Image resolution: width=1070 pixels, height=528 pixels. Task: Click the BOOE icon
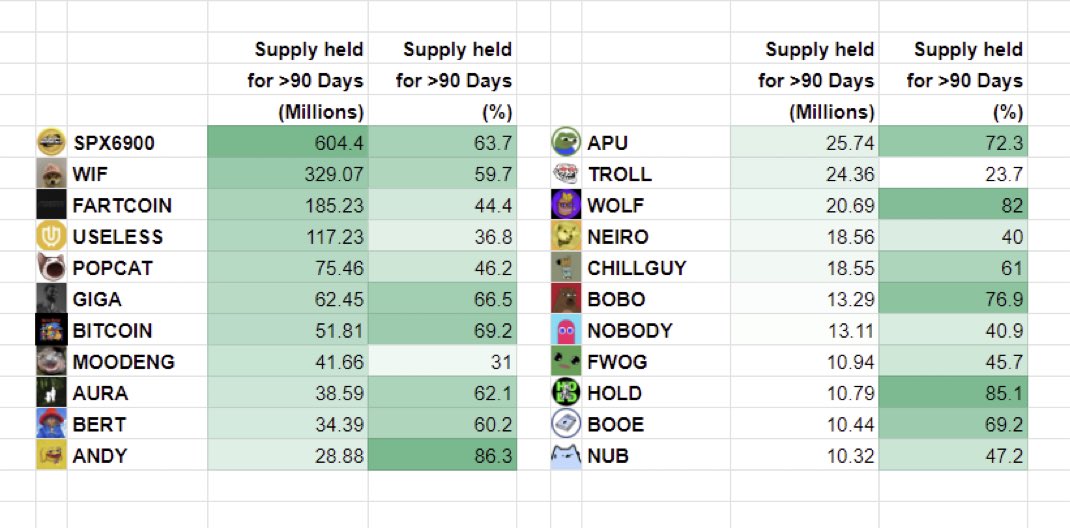click(566, 424)
